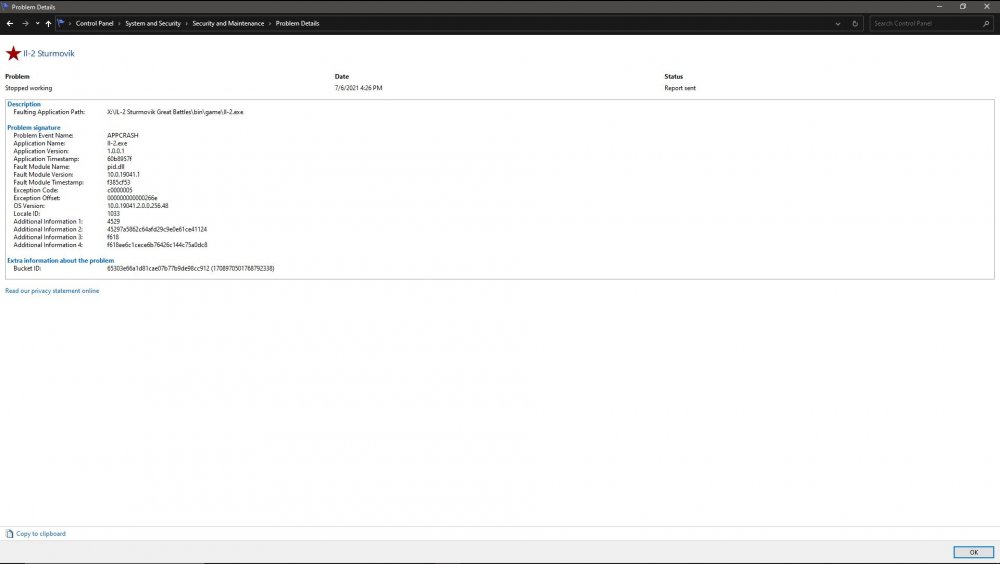Image resolution: width=1000 pixels, height=564 pixels.
Task: Expand the address bar history dropdown
Action: click(837, 23)
